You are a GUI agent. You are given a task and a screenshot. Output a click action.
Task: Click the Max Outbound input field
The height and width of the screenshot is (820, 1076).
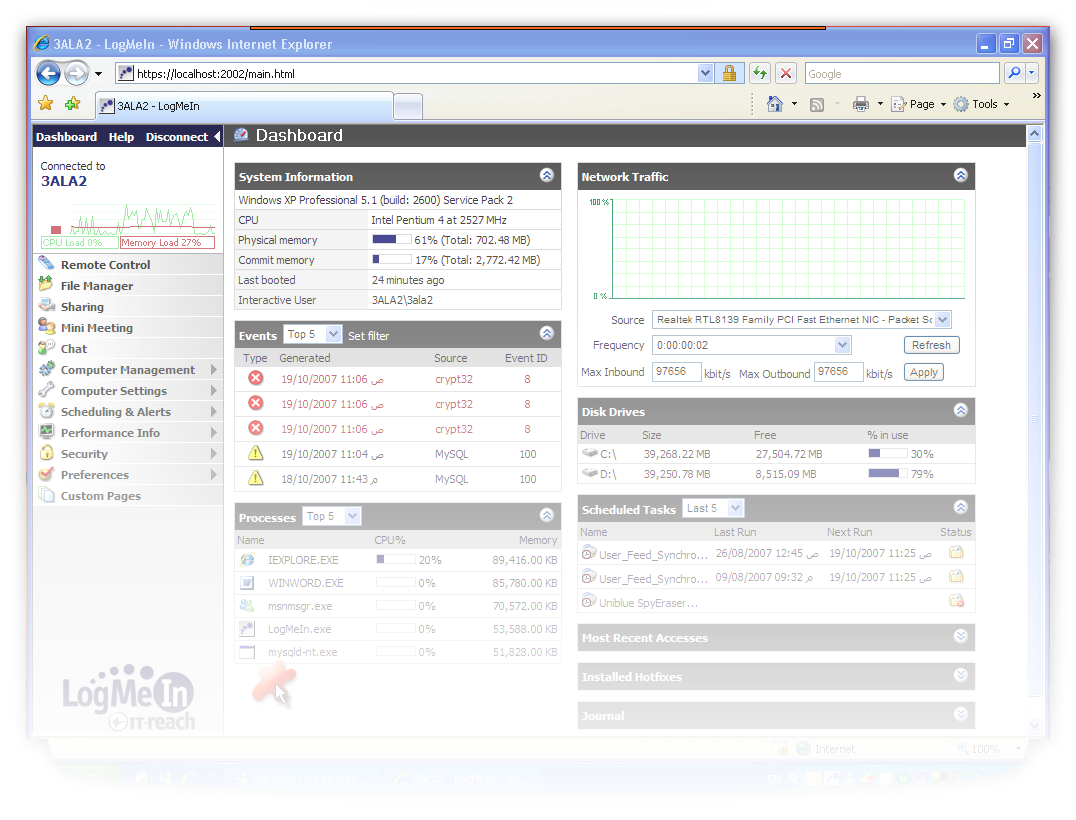point(838,372)
